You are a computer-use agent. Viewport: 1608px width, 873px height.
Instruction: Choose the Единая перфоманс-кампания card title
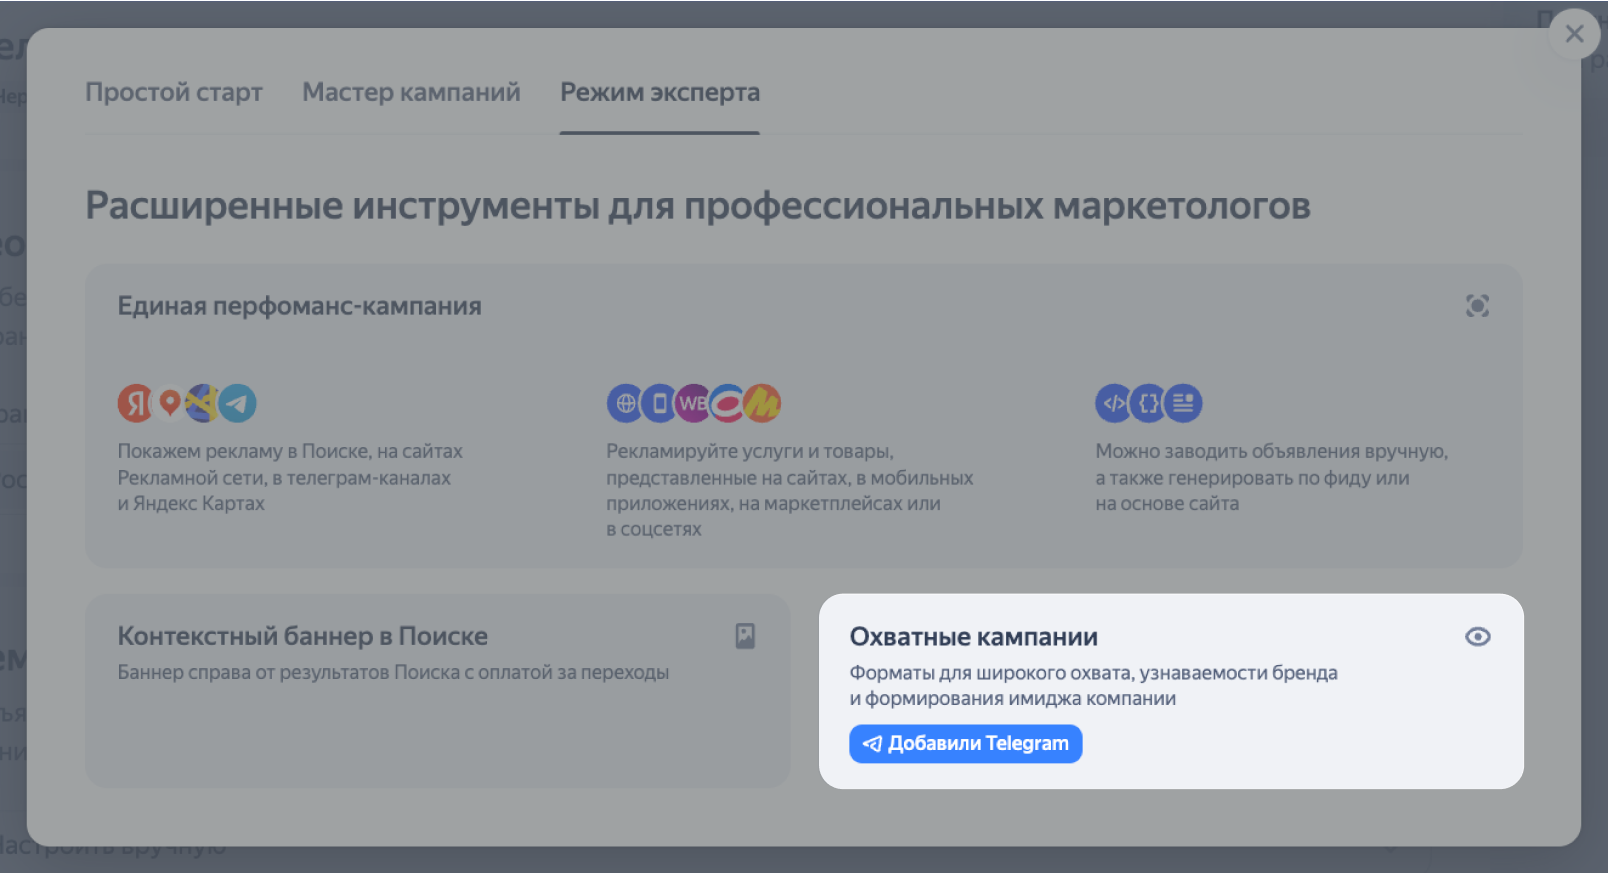pyautogui.click(x=299, y=306)
